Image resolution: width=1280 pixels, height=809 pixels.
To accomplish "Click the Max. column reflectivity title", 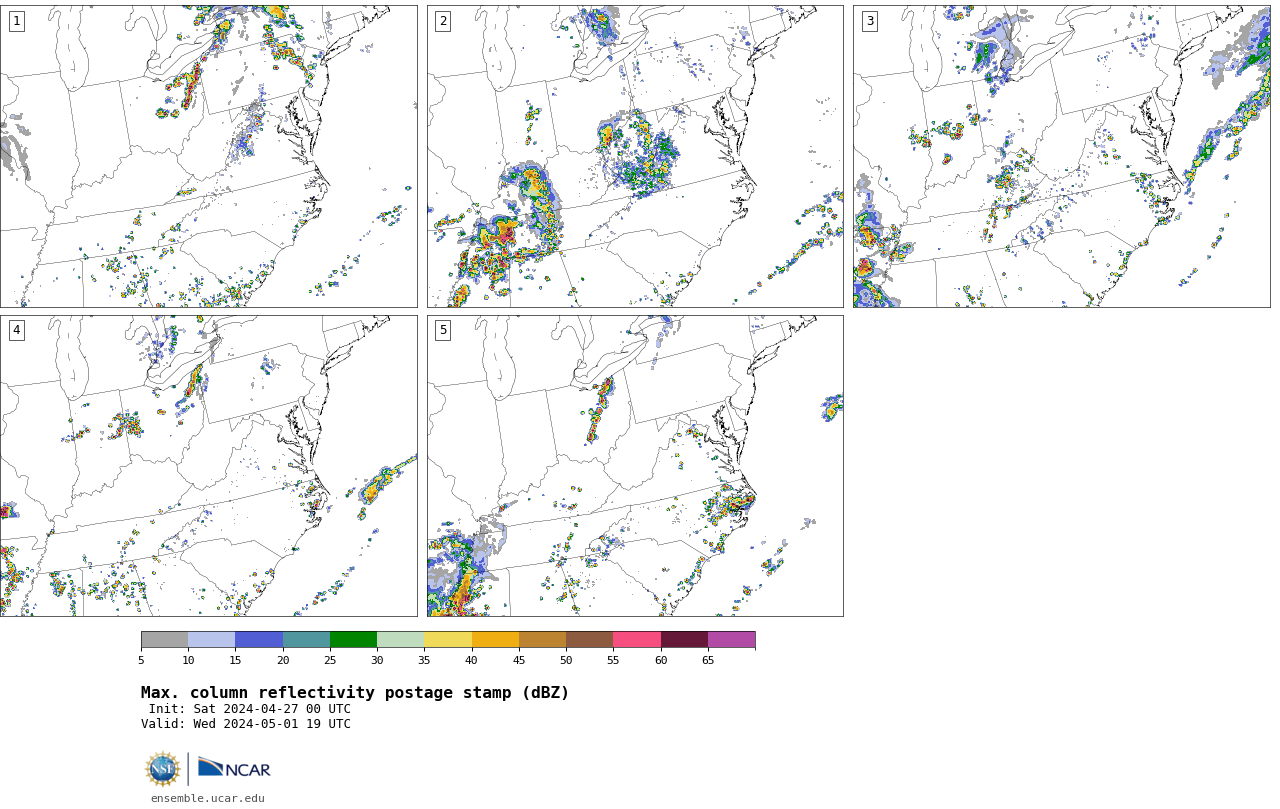I will pos(355,693).
